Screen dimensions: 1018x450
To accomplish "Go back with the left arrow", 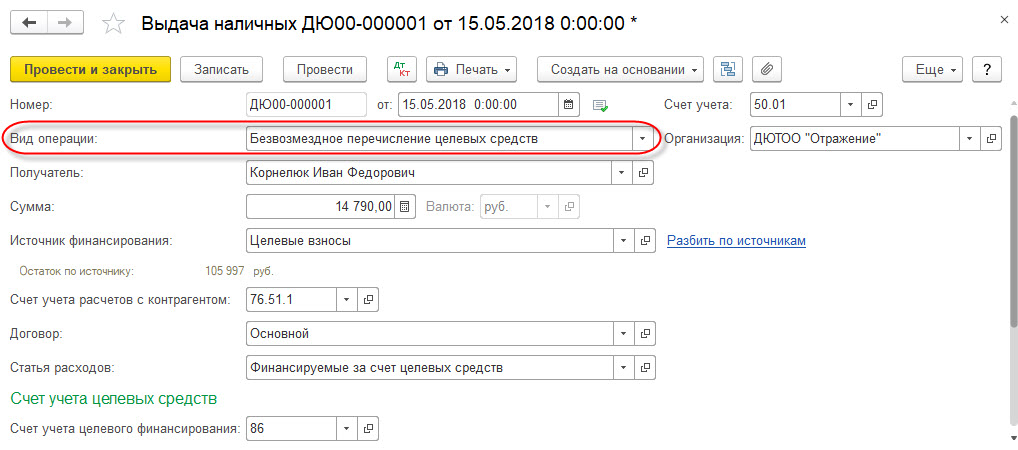I will coord(30,22).
